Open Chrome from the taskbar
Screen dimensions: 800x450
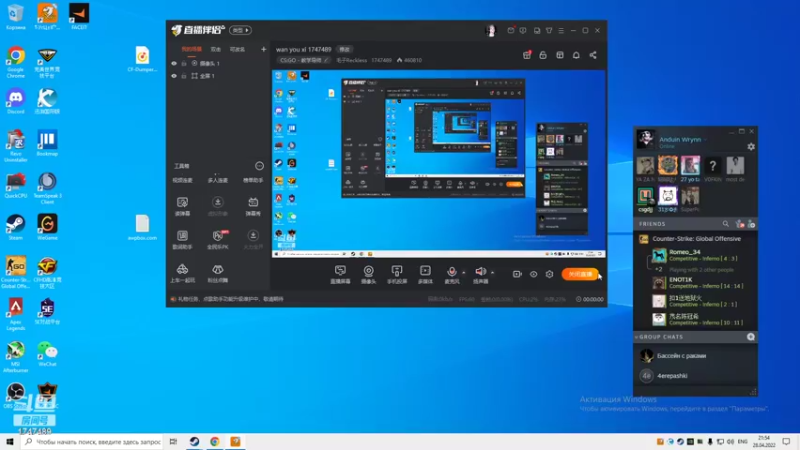pos(215,442)
